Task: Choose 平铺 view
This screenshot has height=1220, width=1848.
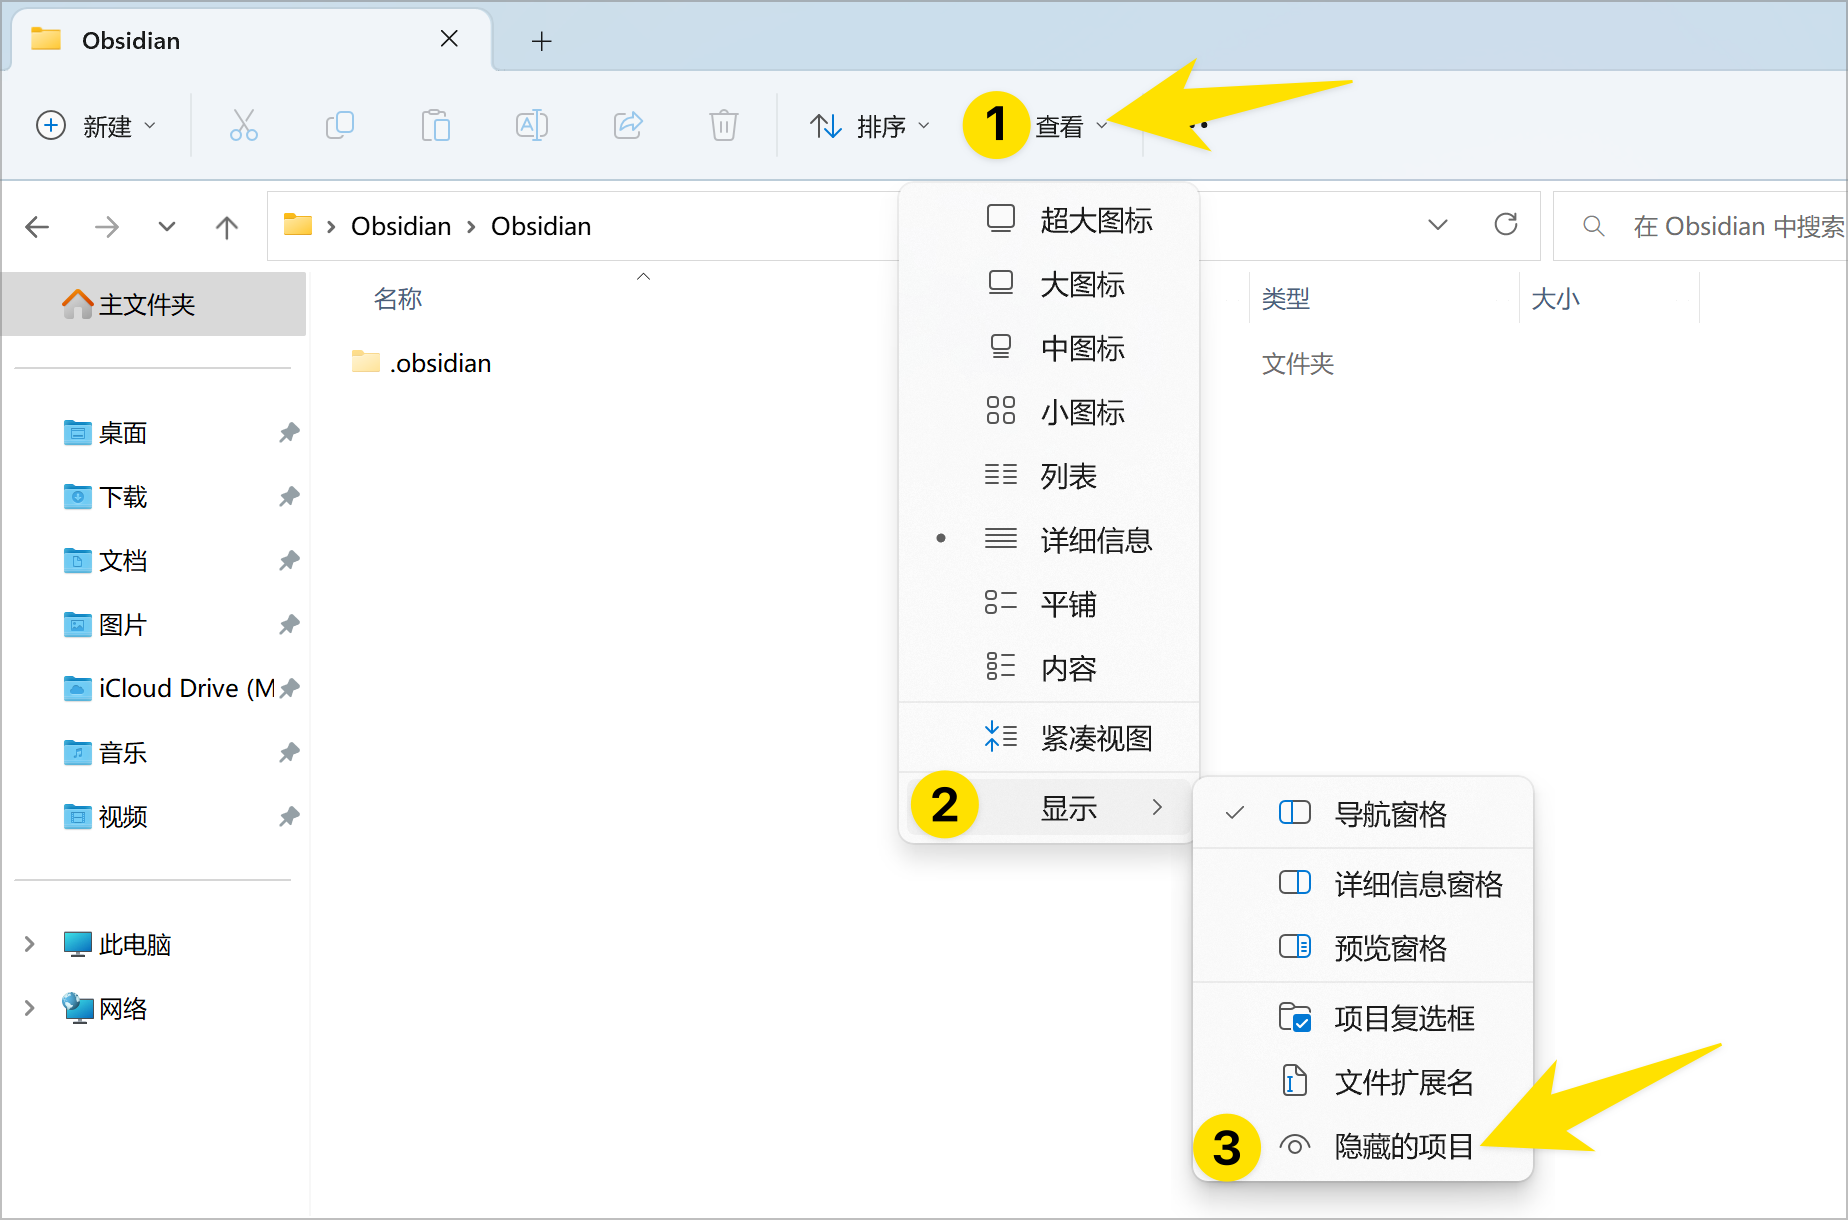Action: (1049, 604)
